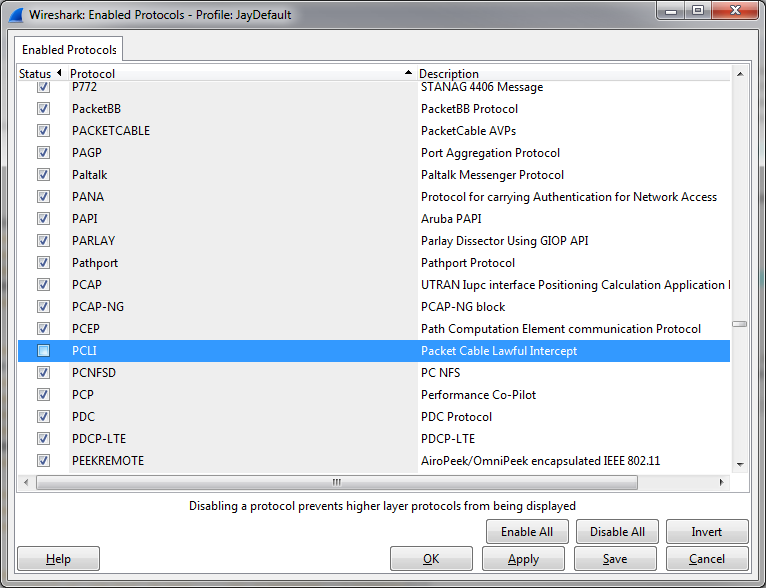Save the enabled protocols settings

pyautogui.click(x=615, y=559)
